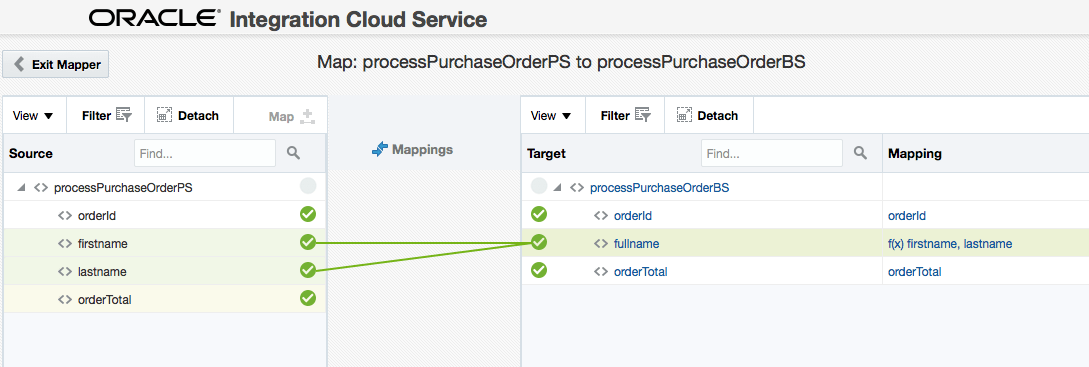Collapse the processPurchaseOrderPS tree node

coord(20,188)
